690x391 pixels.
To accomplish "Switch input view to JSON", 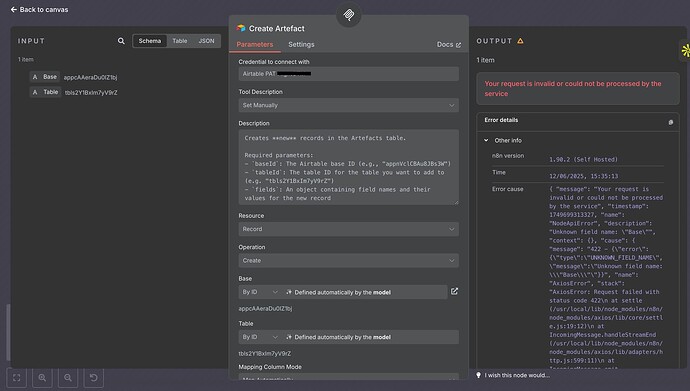I will pos(206,41).
